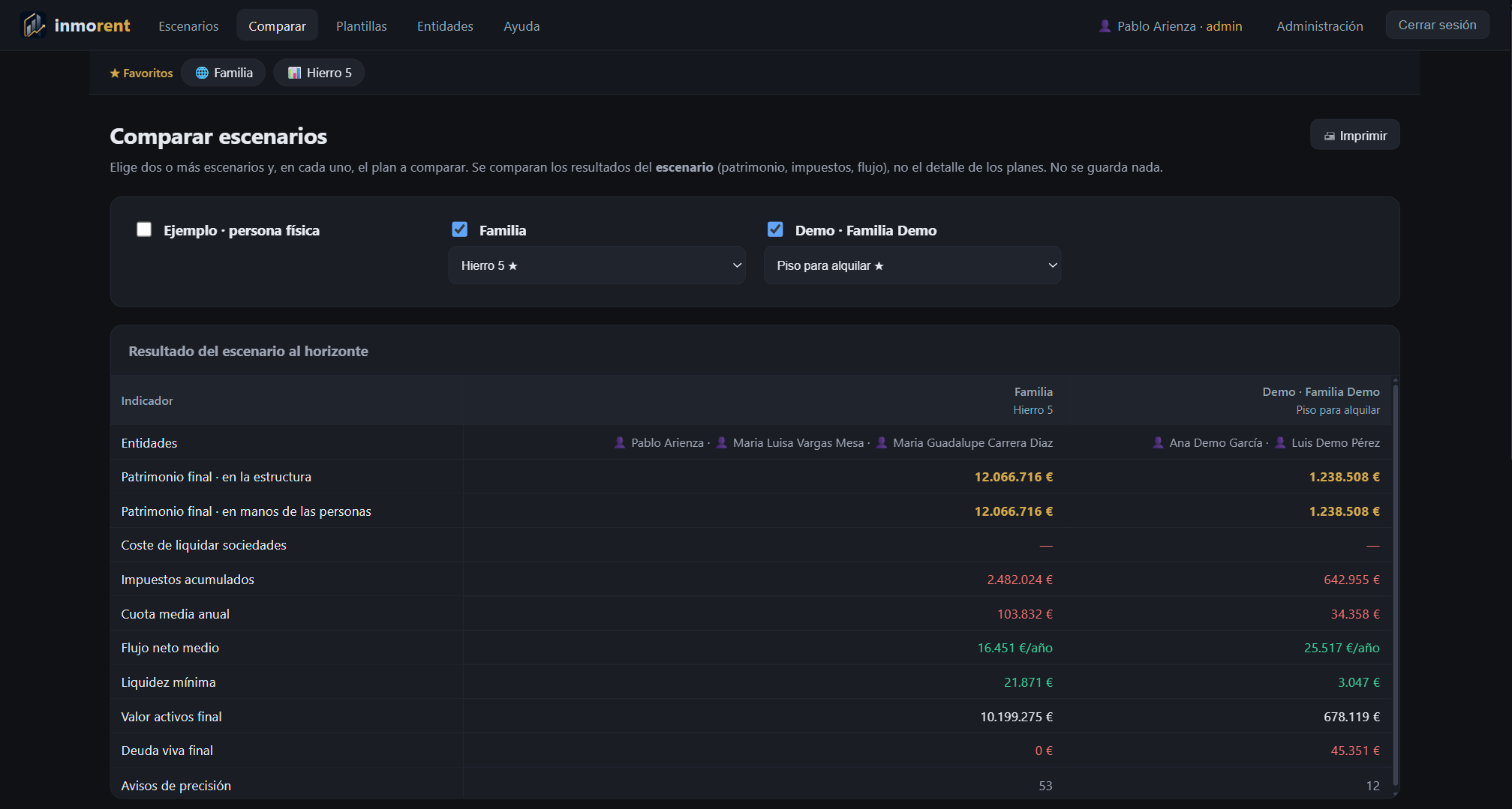
Task: Click the inmorent logo icon
Action: (x=34, y=25)
